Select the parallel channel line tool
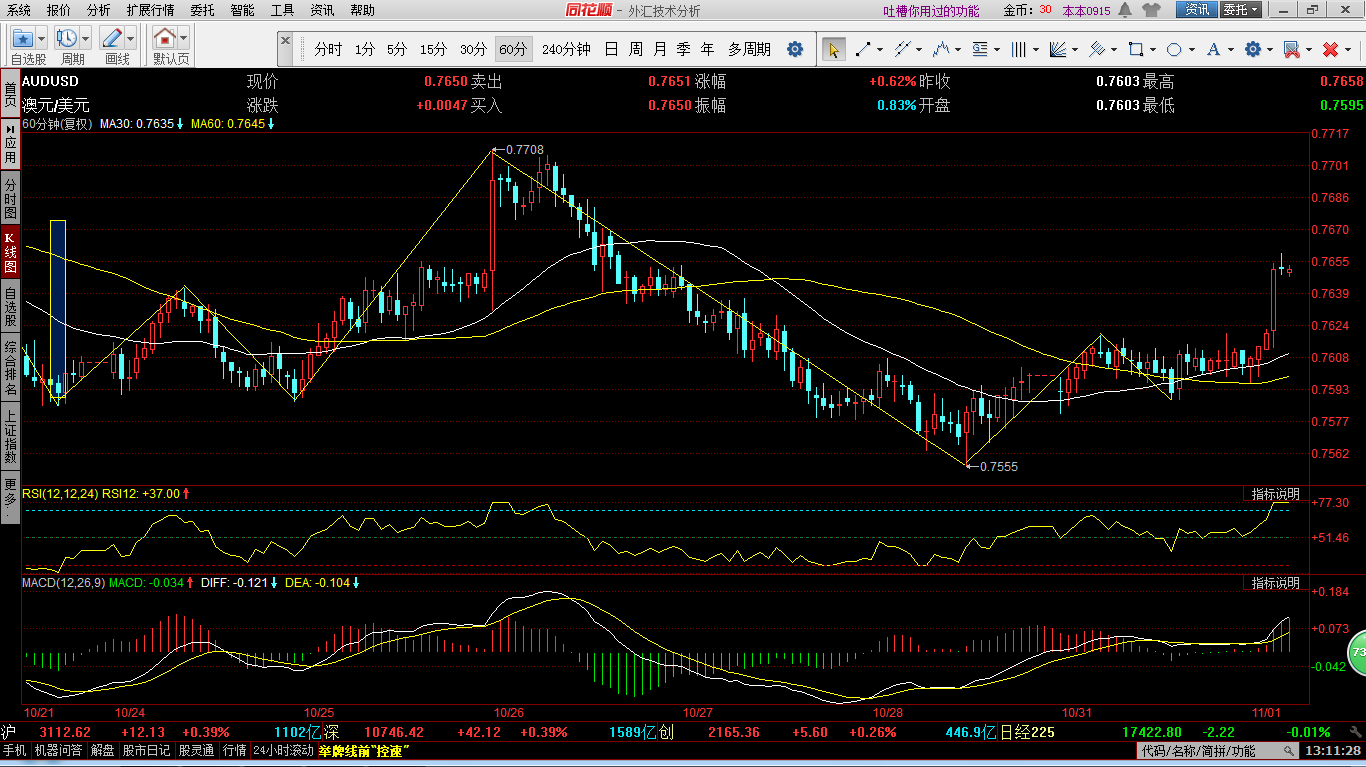Screen dimensions: 1366x767 pos(902,49)
